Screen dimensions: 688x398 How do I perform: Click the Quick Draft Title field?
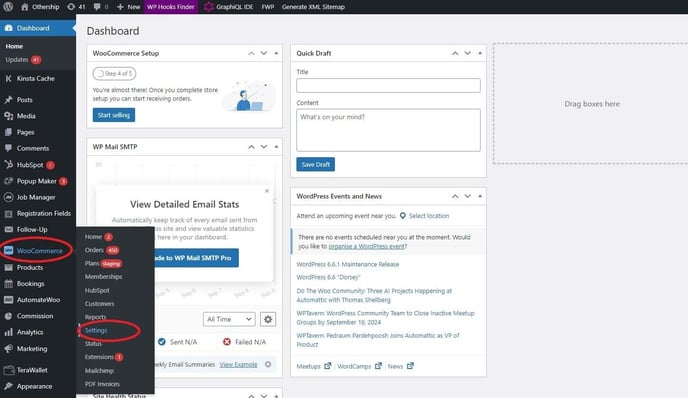[x=388, y=85]
